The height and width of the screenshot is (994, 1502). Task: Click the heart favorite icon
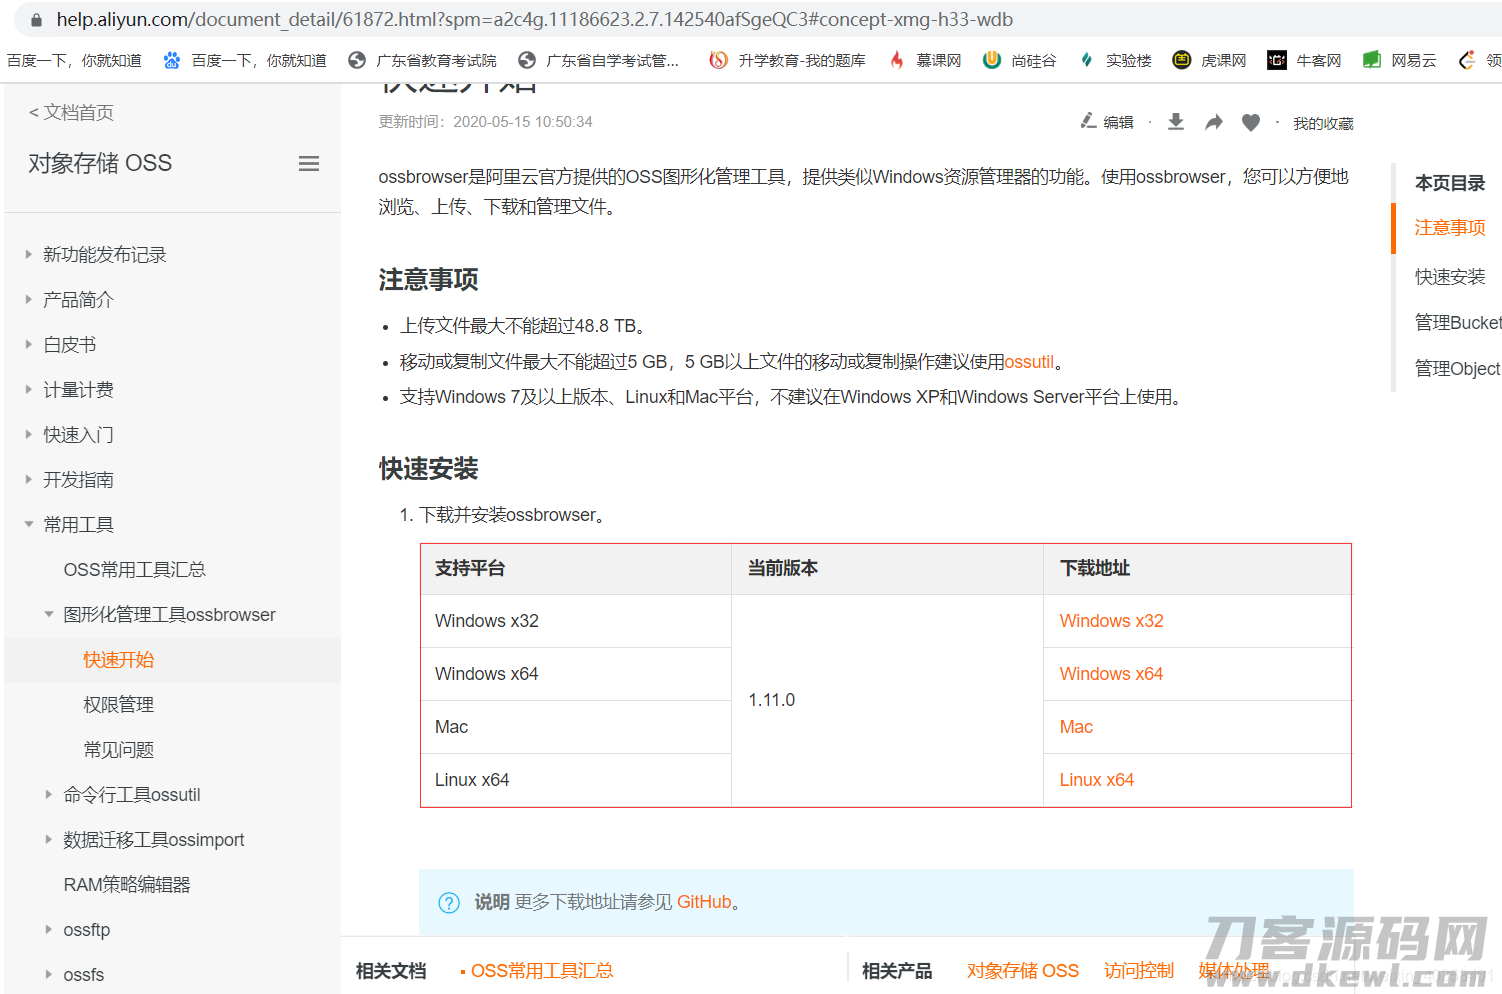click(1251, 122)
